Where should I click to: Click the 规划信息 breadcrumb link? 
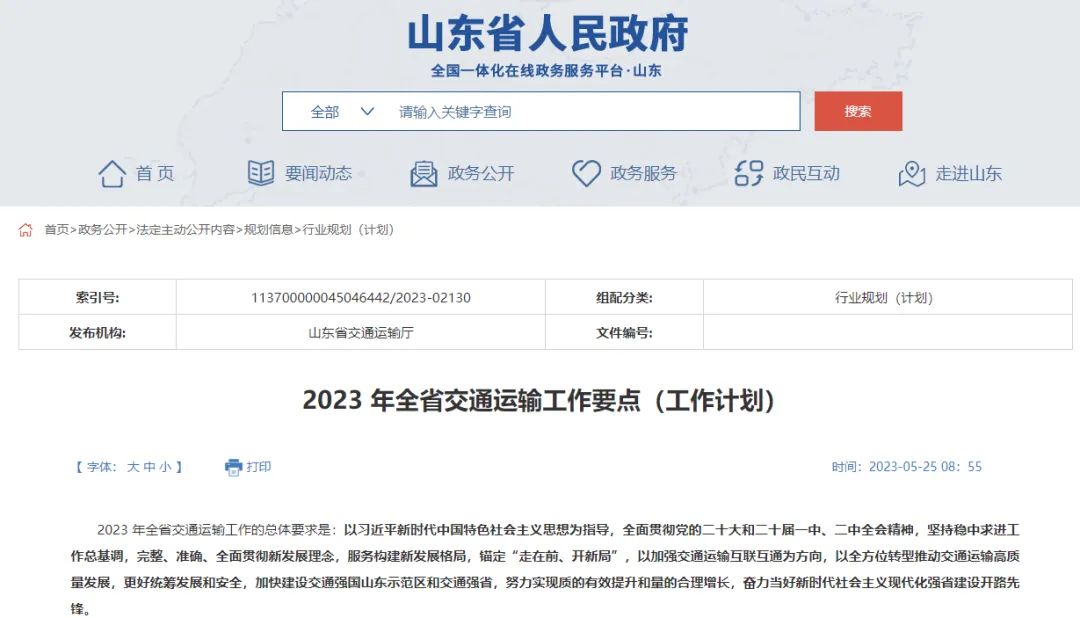click(269, 230)
